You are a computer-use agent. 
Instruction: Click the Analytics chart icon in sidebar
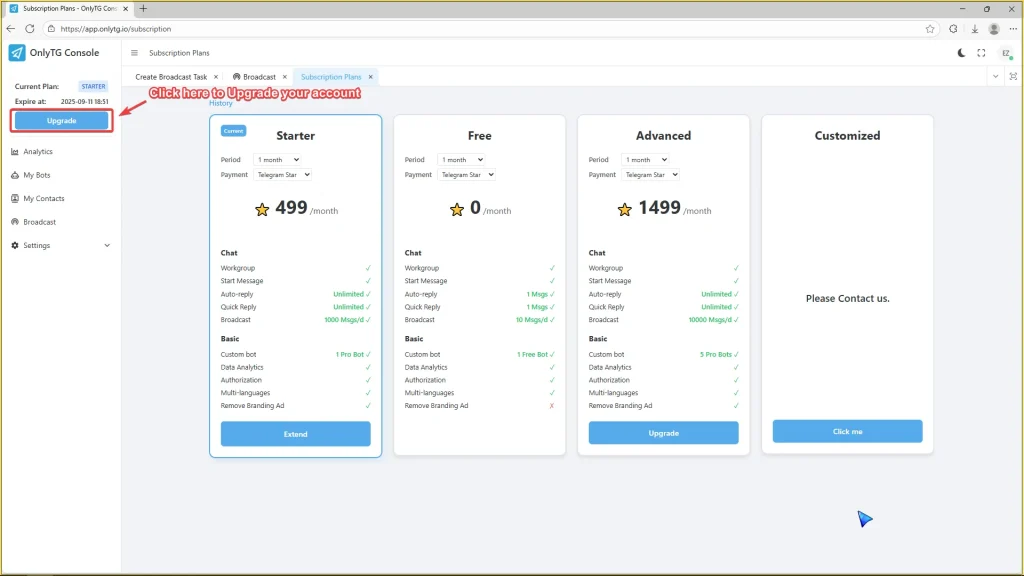pyautogui.click(x=15, y=152)
